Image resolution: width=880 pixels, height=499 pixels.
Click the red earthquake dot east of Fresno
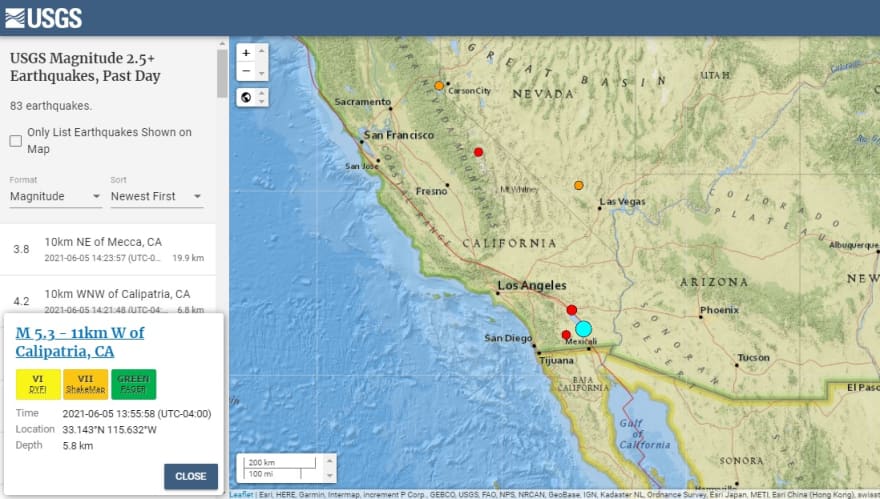point(479,152)
